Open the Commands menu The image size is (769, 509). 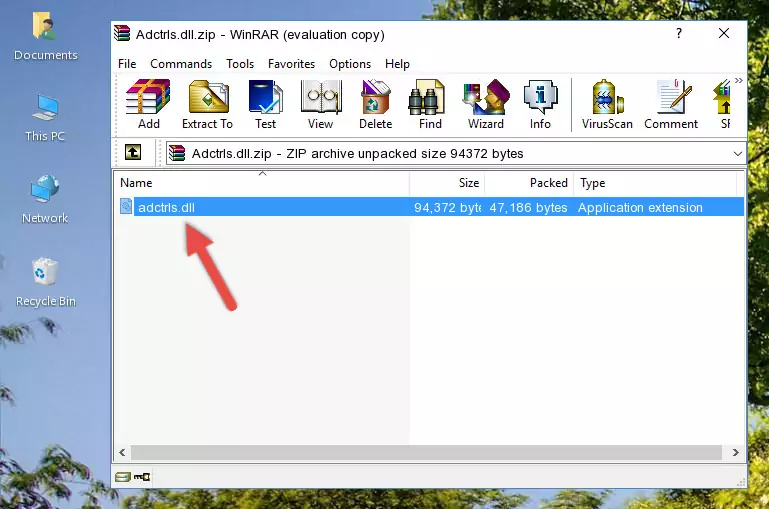click(181, 64)
